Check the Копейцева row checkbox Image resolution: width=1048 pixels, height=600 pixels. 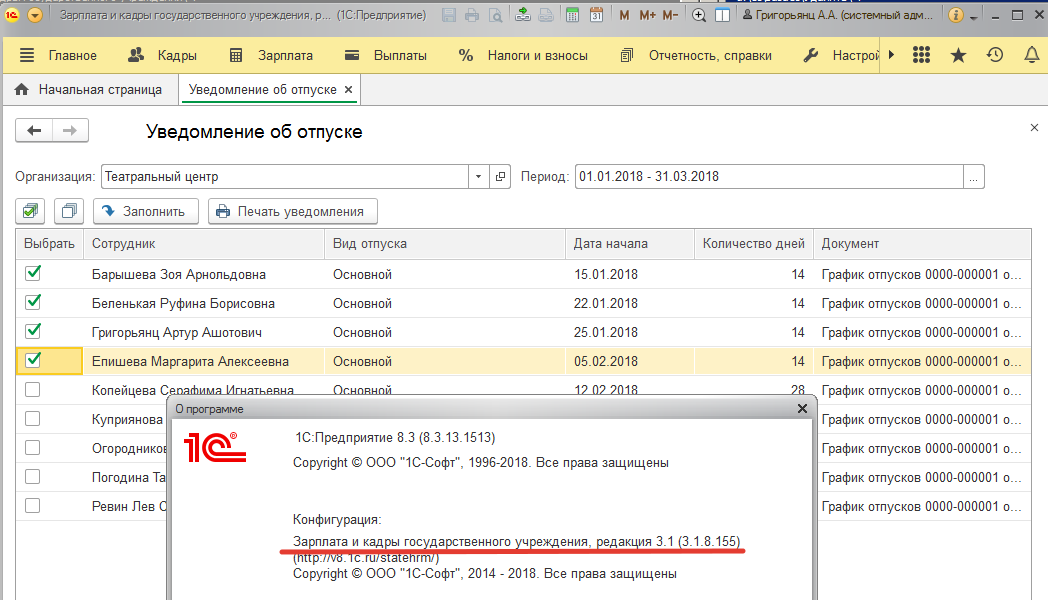[33, 390]
